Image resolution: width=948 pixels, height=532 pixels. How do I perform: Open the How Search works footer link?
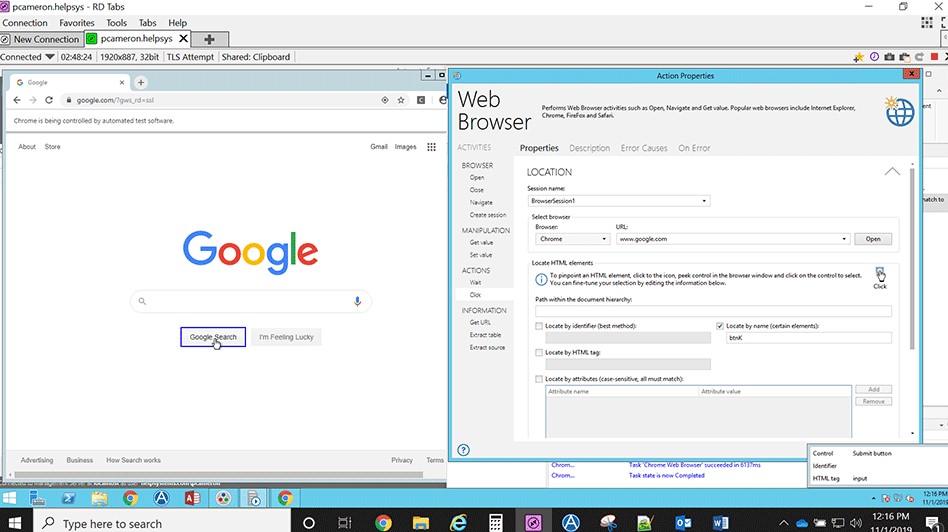point(134,460)
